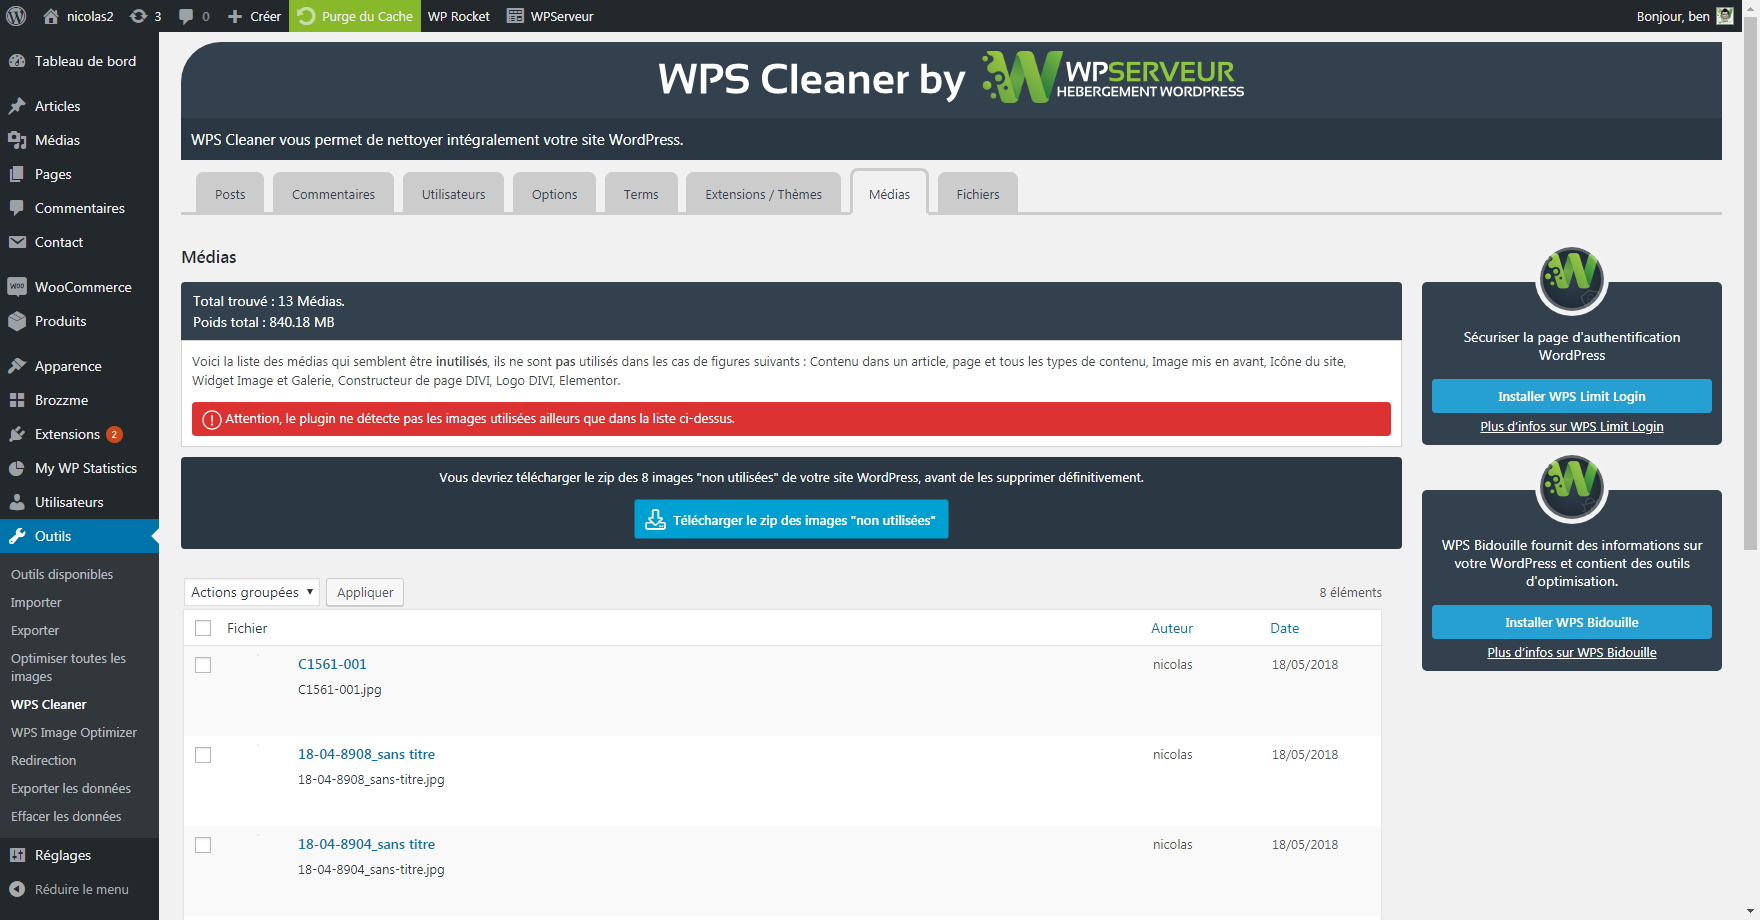The width and height of the screenshot is (1760, 920).
Task: Check the 18-04-8904_sans titre row checkbox
Action: 203,845
